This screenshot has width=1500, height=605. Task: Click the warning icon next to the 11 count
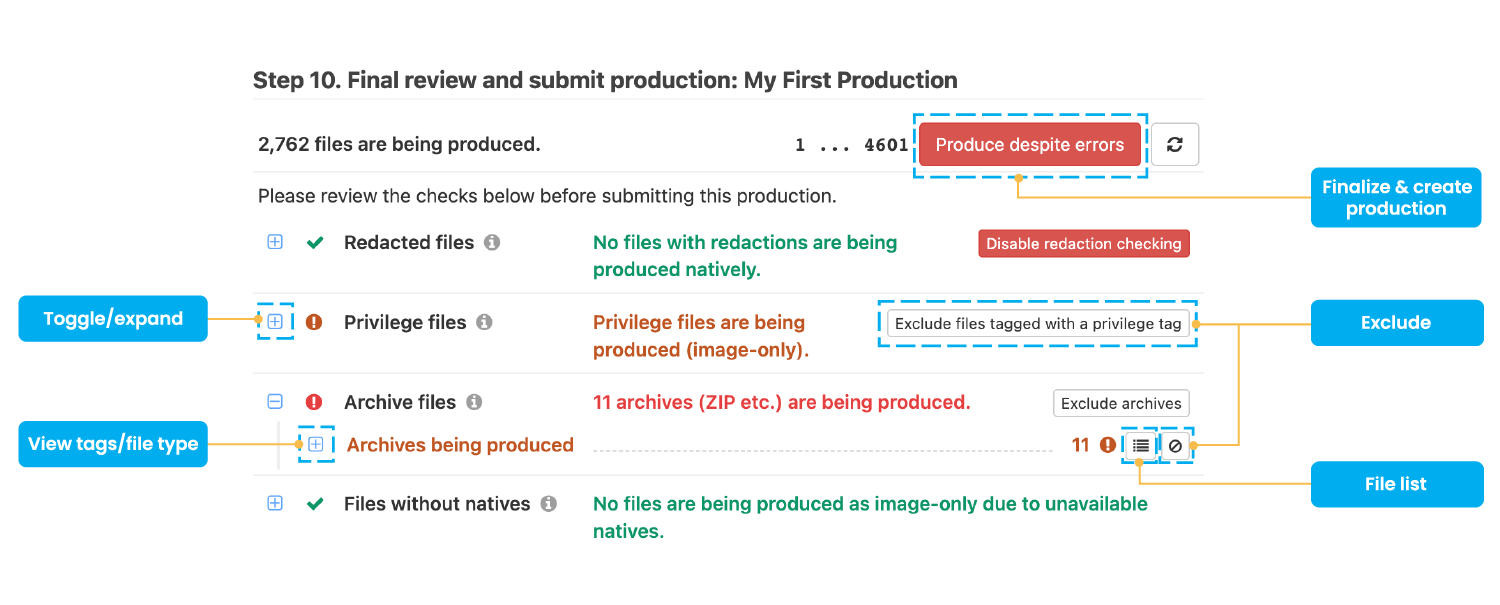tap(1106, 446)
